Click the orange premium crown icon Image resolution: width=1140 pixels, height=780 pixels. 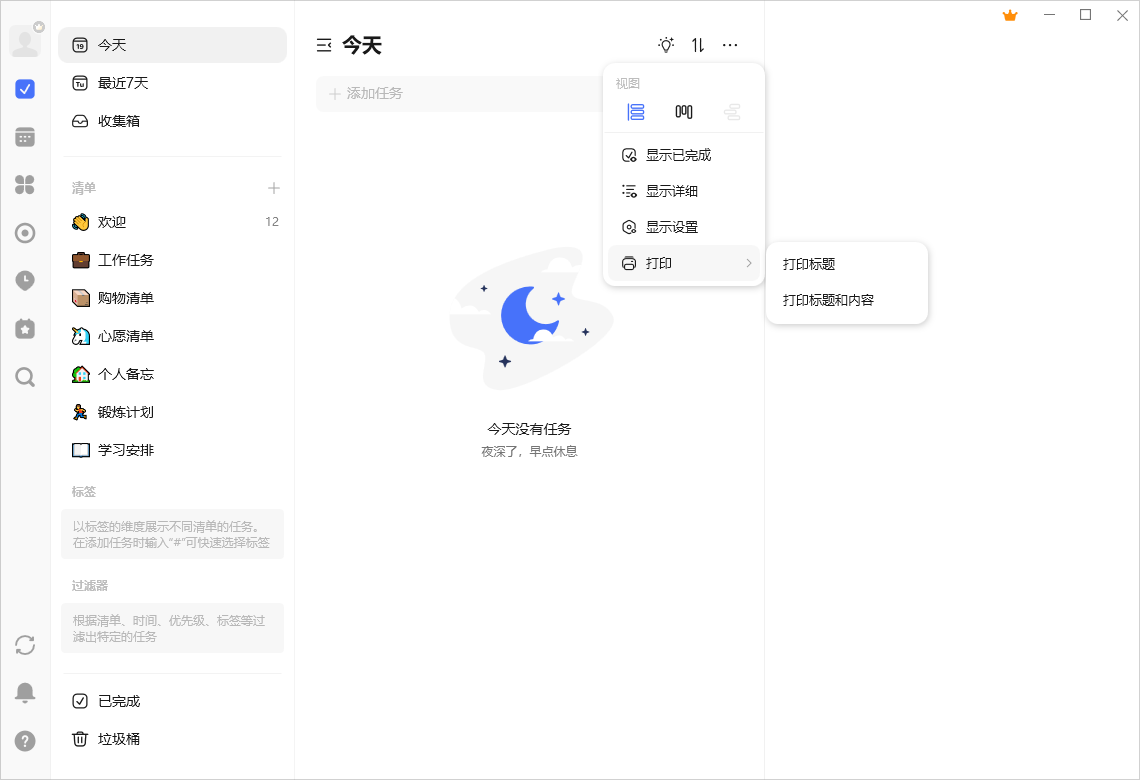1010,15
